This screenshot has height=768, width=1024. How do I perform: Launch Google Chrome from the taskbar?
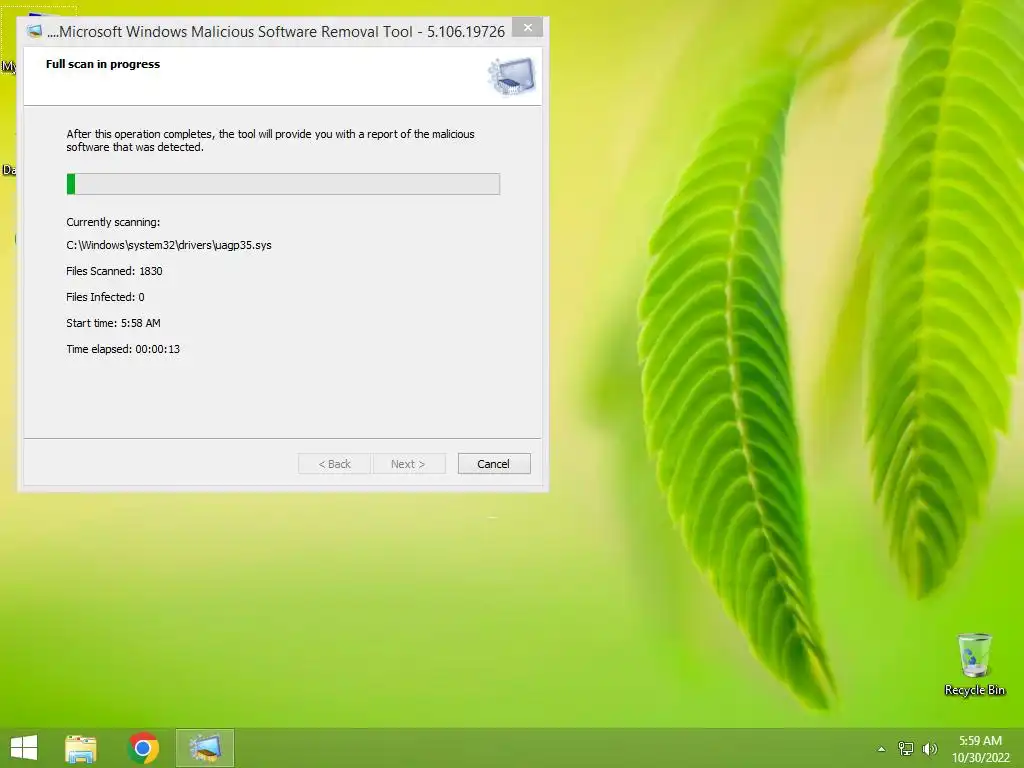(x=143, y=748)
